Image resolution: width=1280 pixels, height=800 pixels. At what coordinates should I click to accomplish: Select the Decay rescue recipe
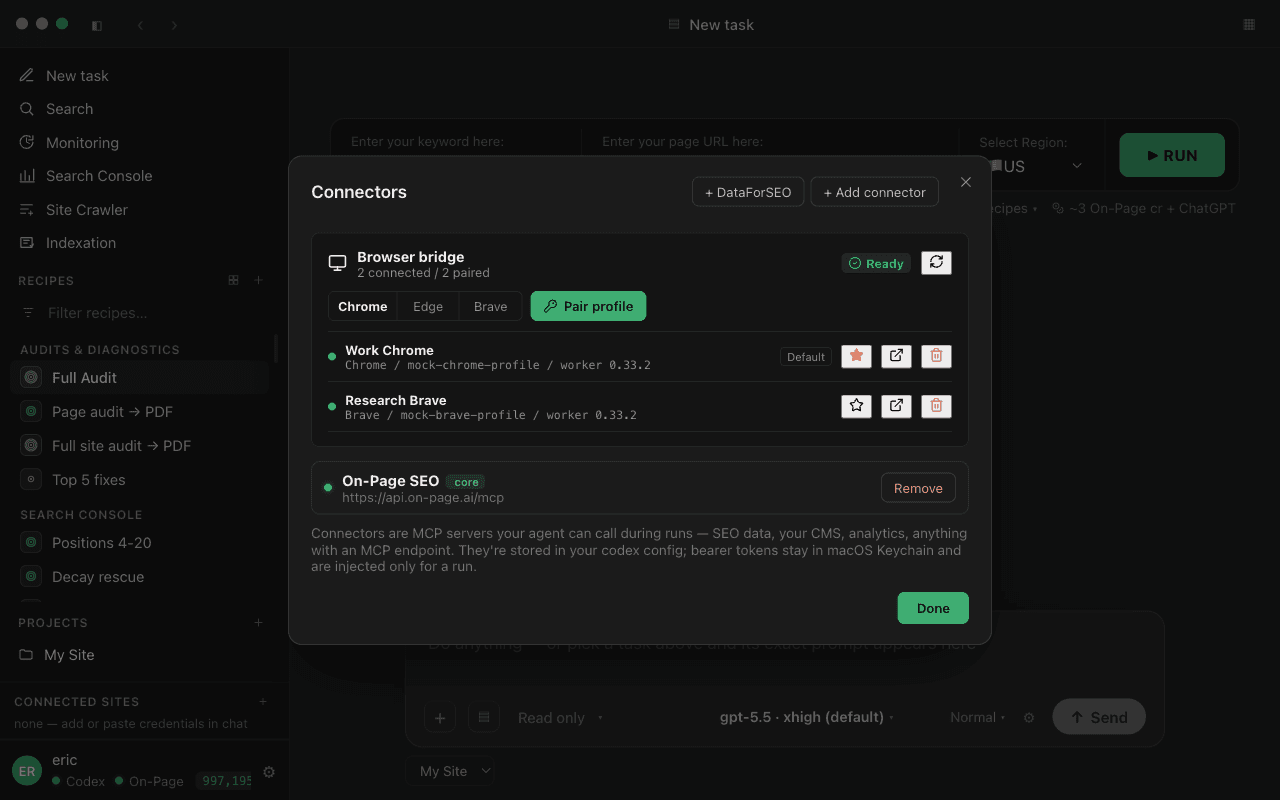click(x=140, y=577)
